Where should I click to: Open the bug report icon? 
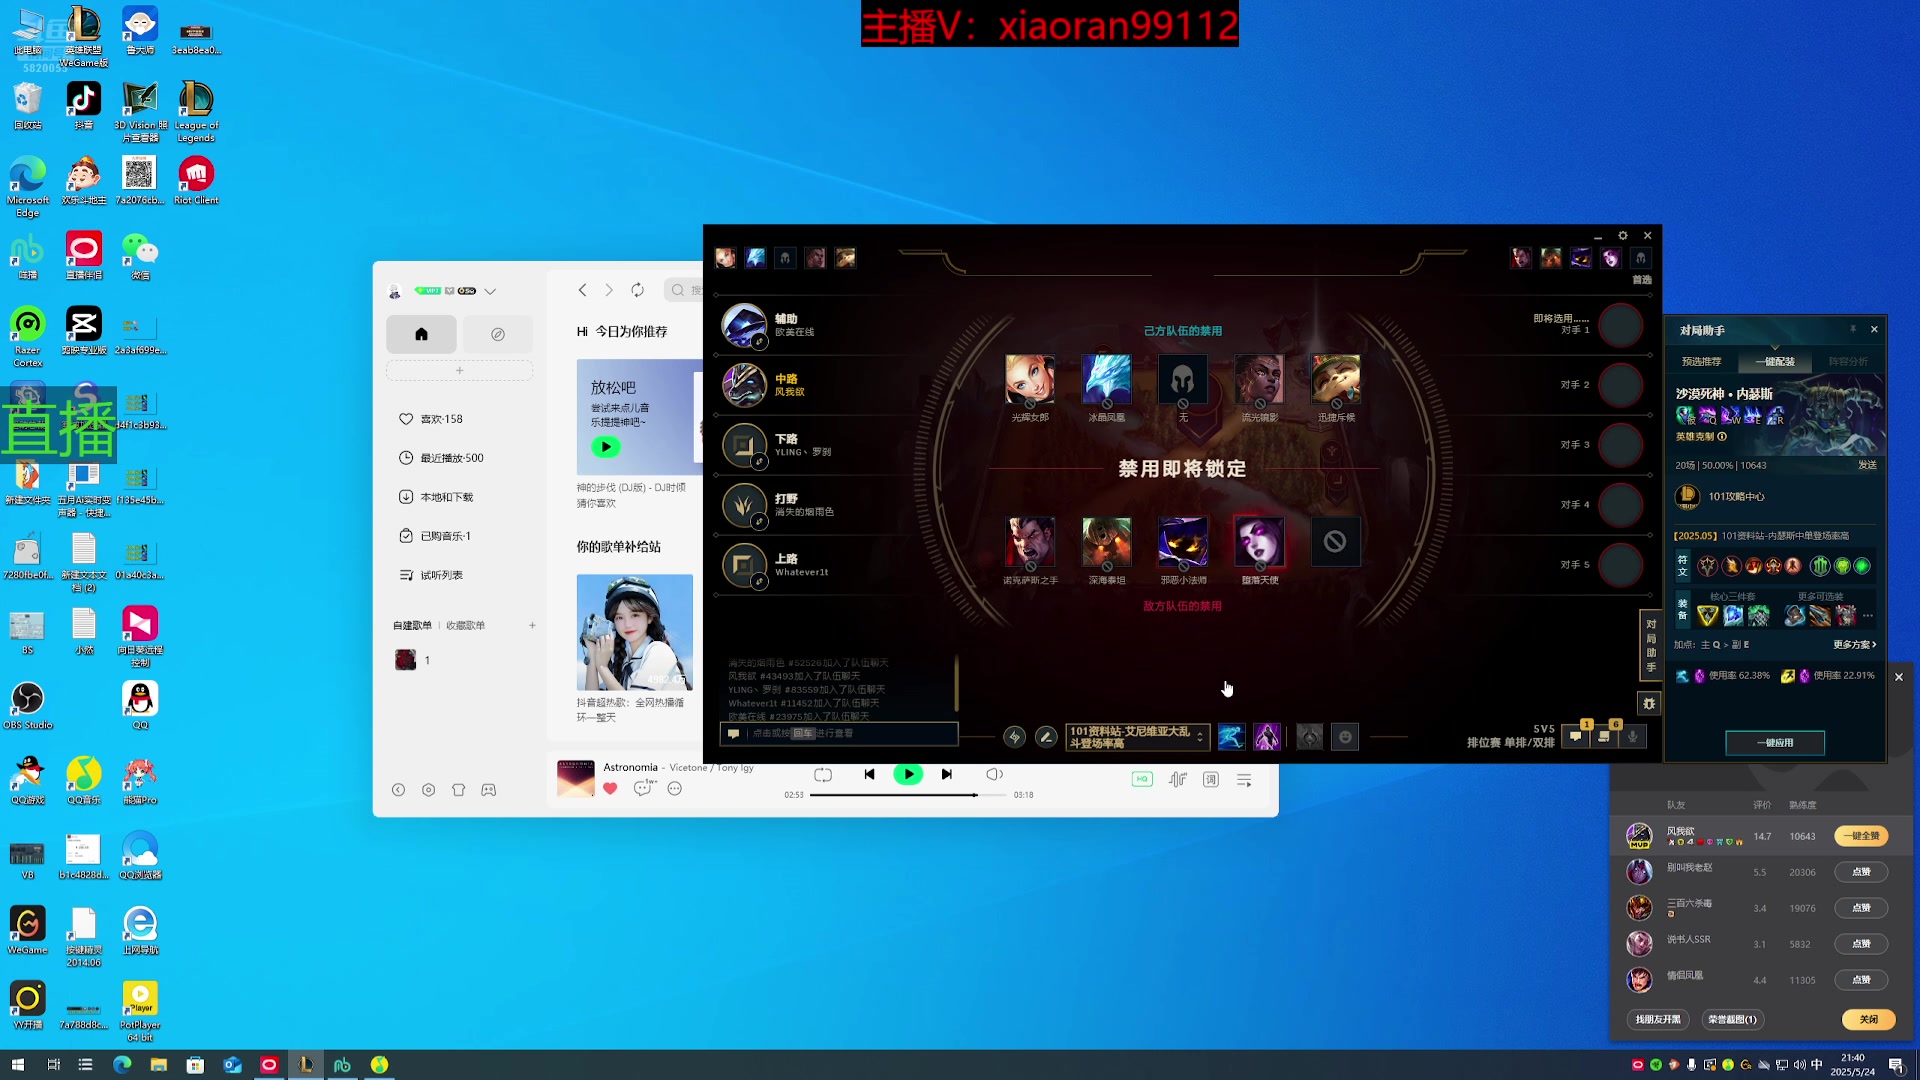pyautogui.click(x=1649, y=704)
